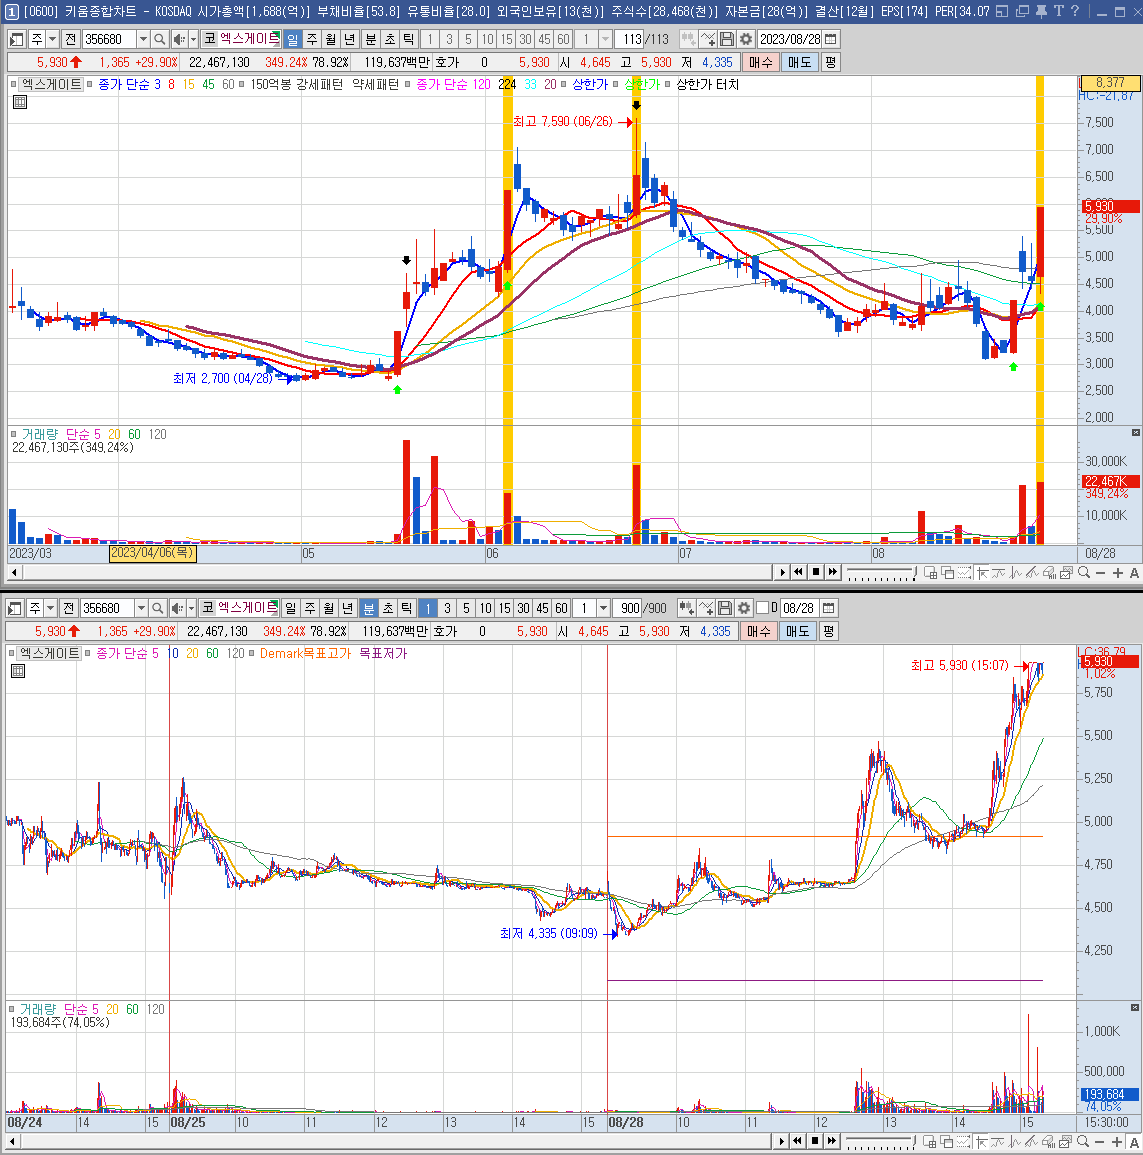This screenshot has height=1155, width=1143.
Task: Click the sound speaker icon in upper chart toolbar
Action: [x=179, y=39]
